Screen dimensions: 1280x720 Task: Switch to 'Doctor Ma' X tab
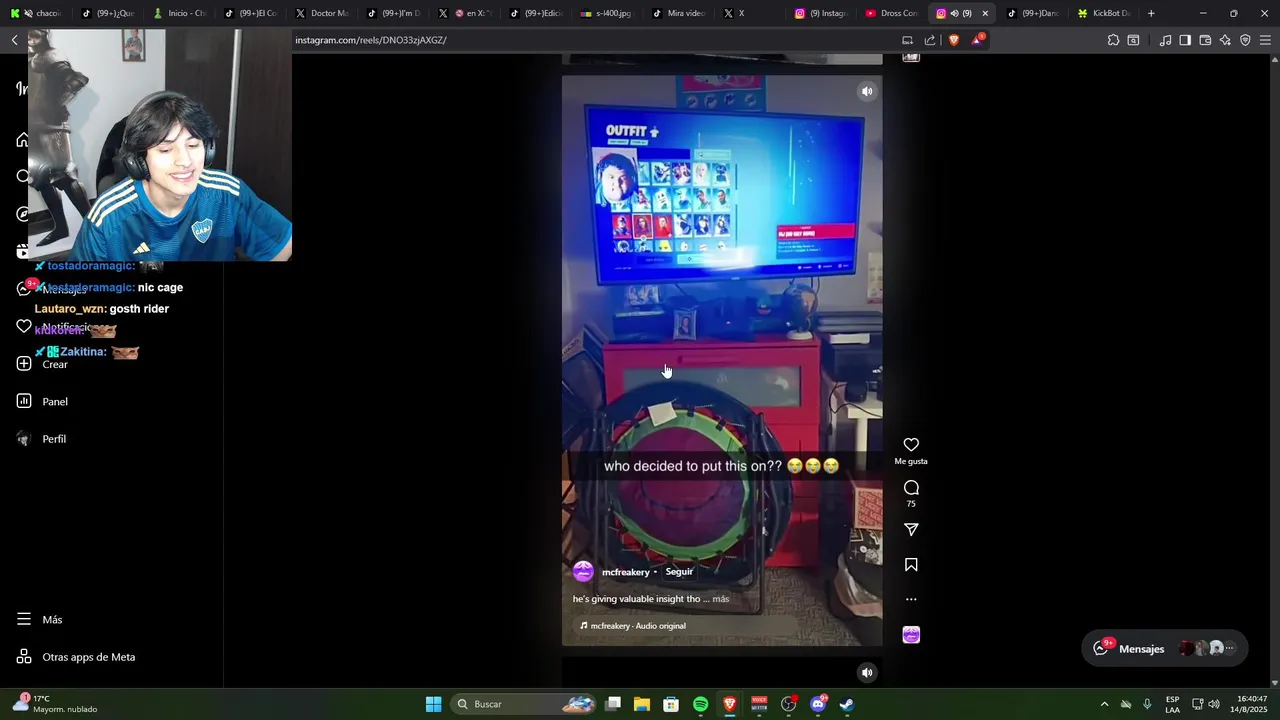coord(322,13)
